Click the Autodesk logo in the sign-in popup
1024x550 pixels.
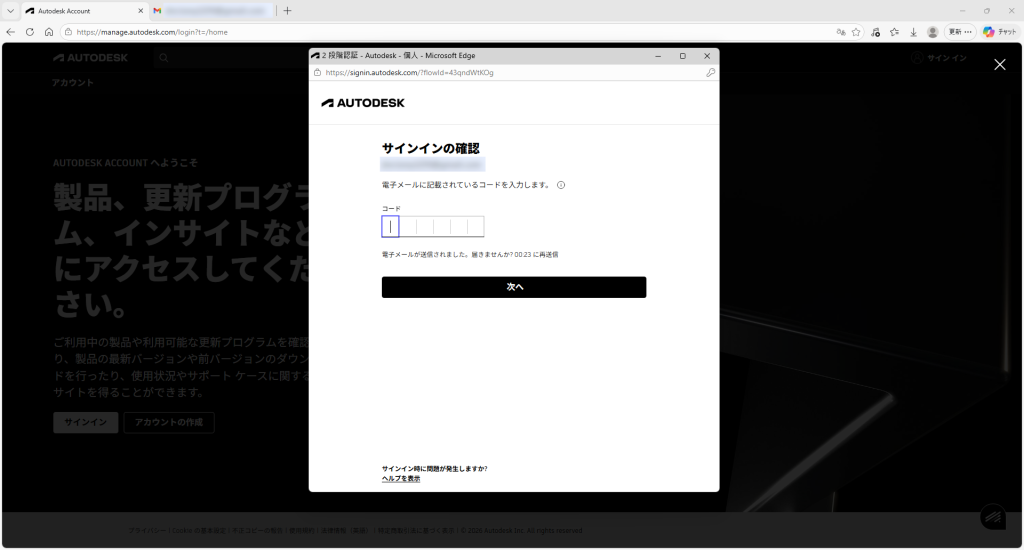pyautogui.click(x=363, y=103)
